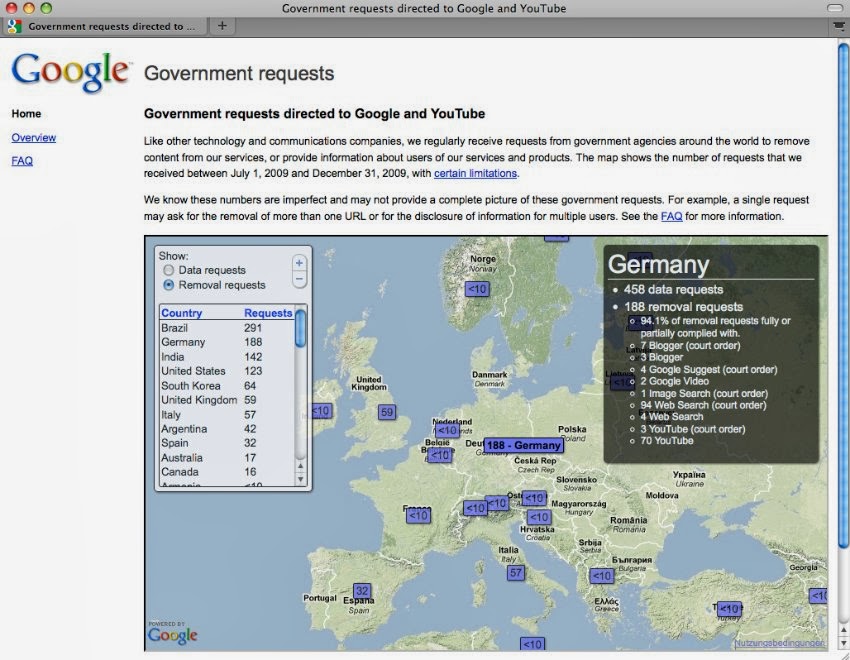This screenshot has height=660, width=850.
Task: Go to Home in the left navigation
Action: (x=26, y=114)
